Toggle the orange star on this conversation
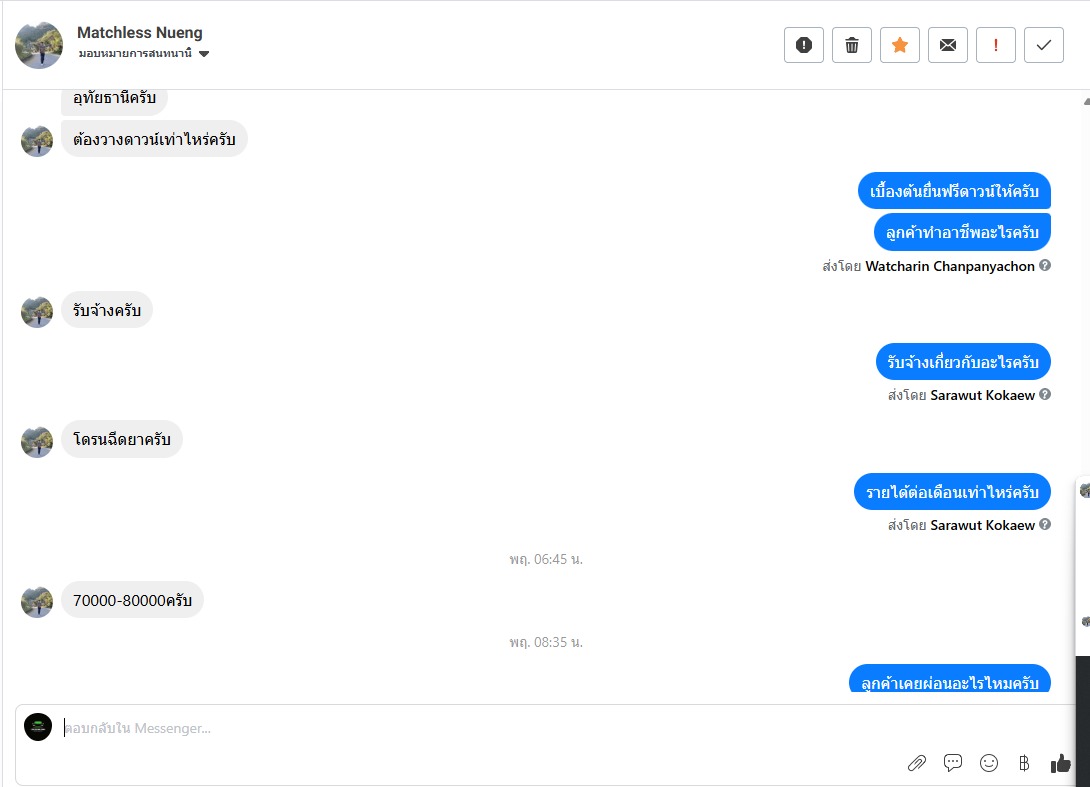 tap(900, 45)
